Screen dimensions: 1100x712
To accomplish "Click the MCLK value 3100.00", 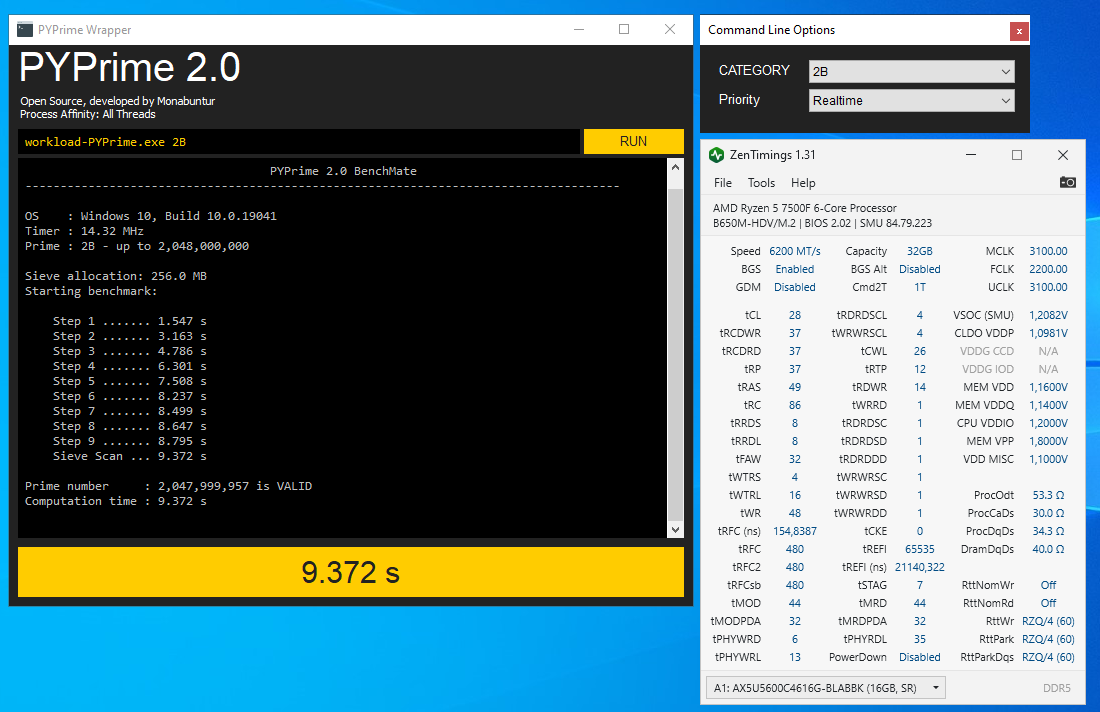I will coord(1048,251).
